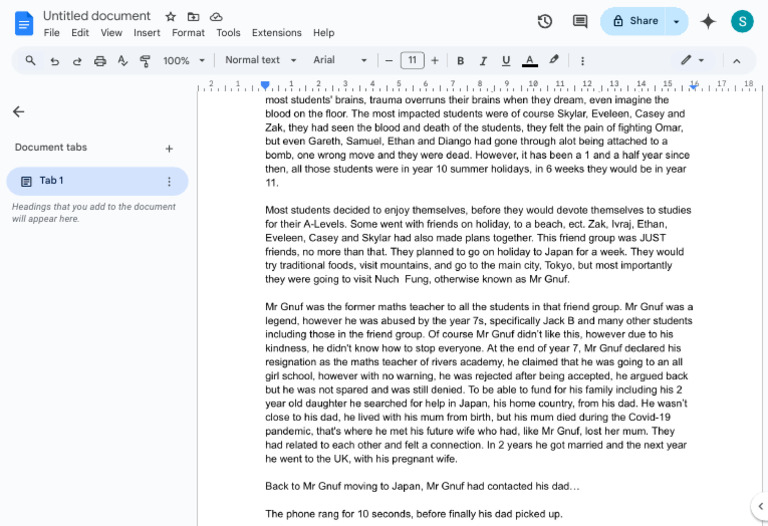Open the editing mode pencil dropdown
Image resolution: width=768 pixels, height=526 pixels.
692,60
